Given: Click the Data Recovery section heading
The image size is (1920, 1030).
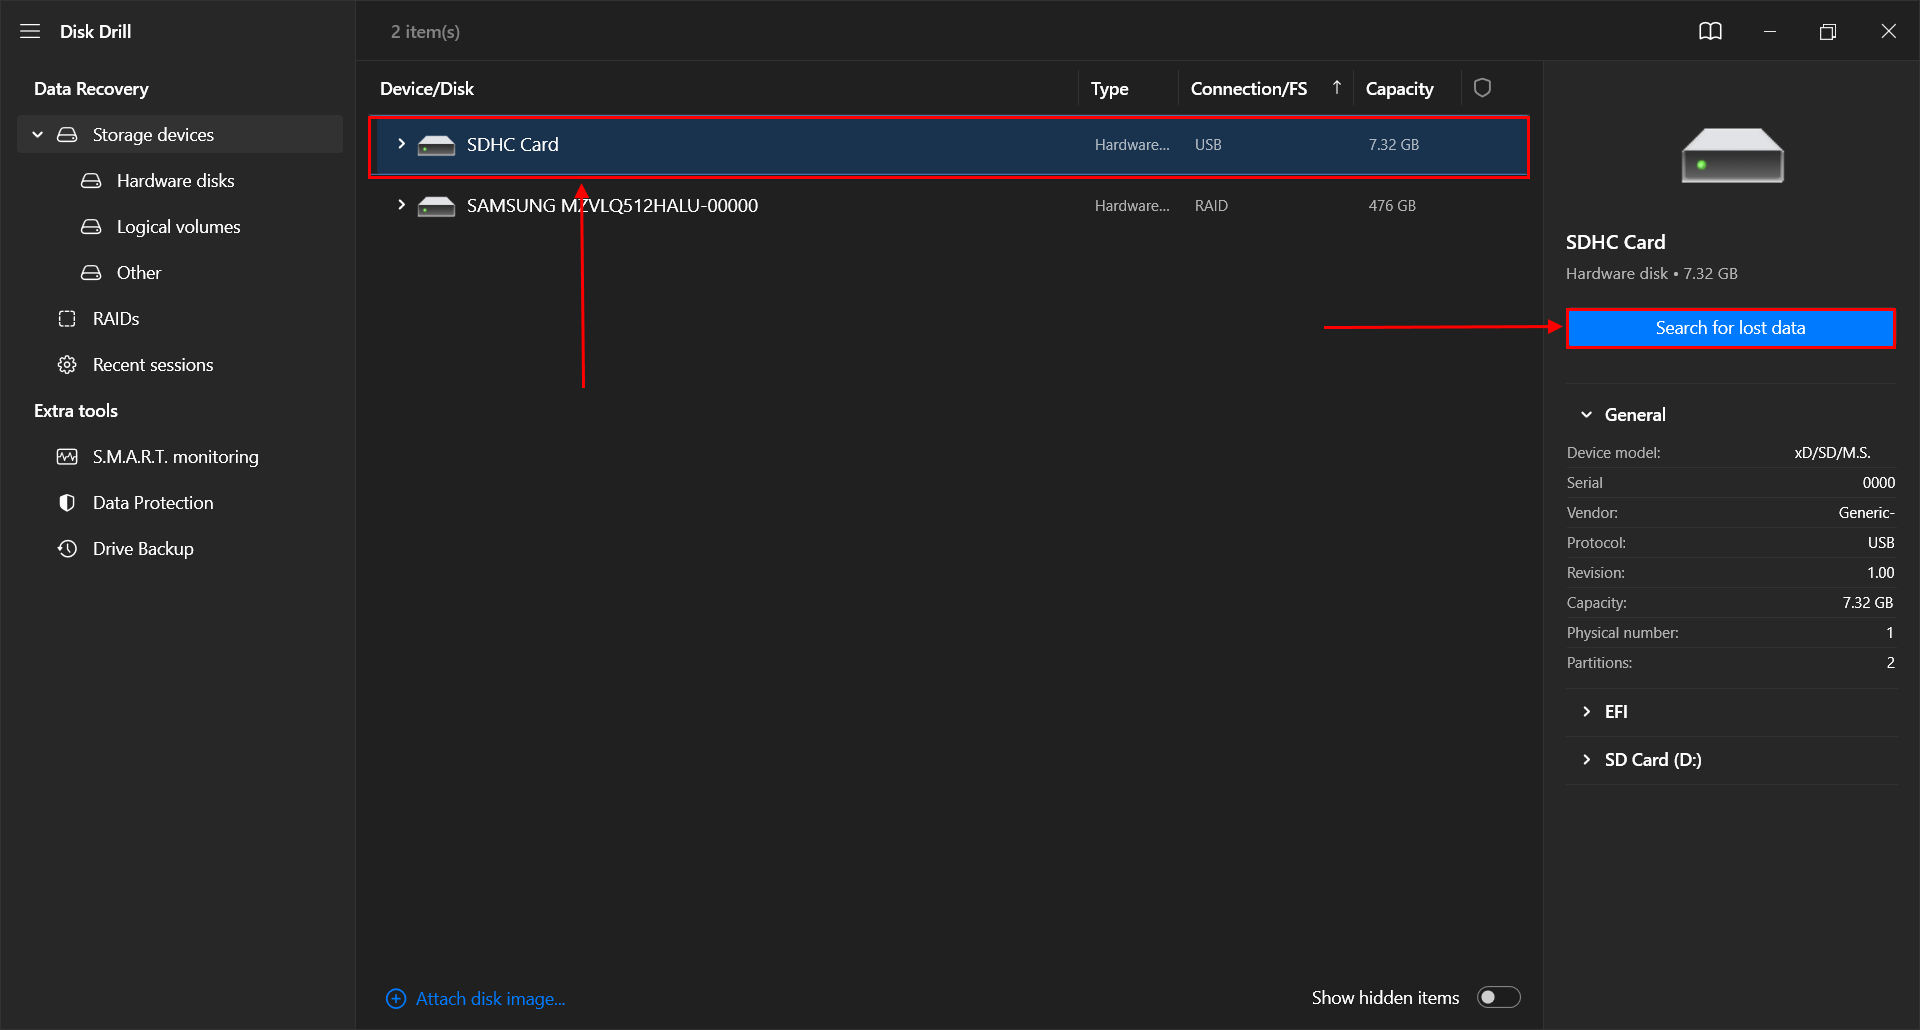Looking at the screenshot, I should 91,88.
